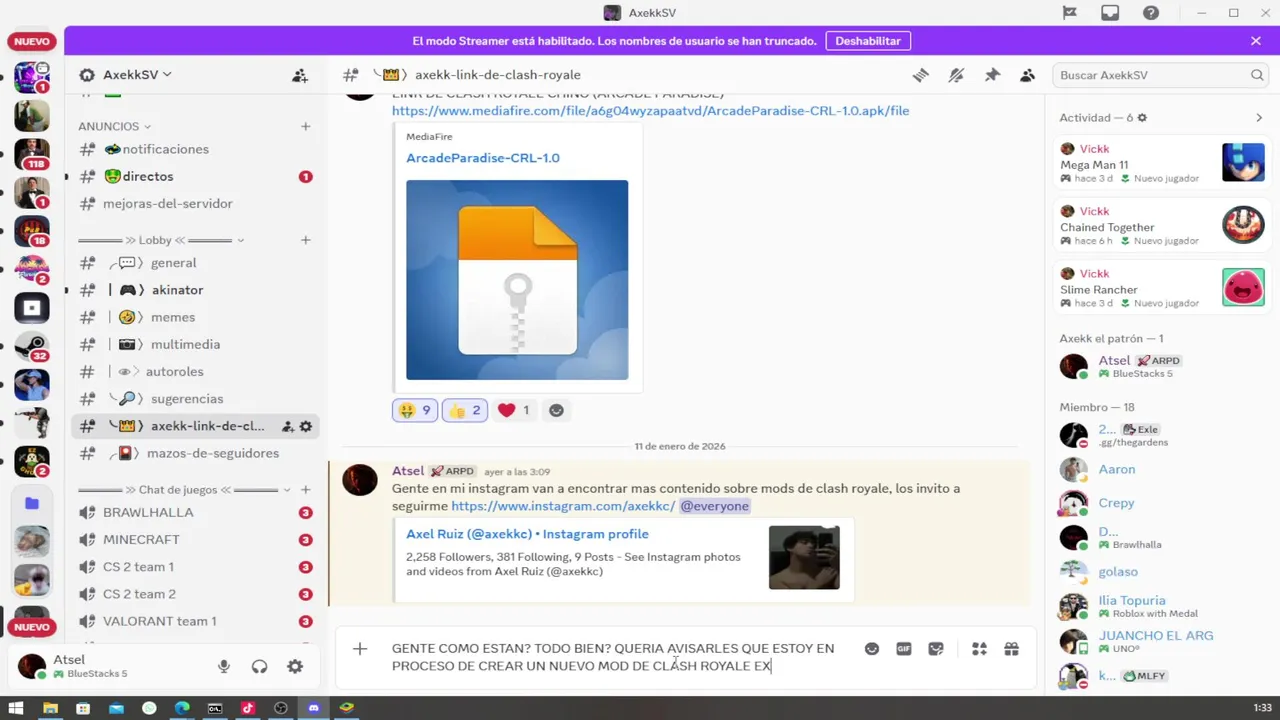This screenshot has height=720, width=1280.
Task: Toggle the thumbs-up reaction with 2
Action: pyautogui.click(x=464, y=410)
